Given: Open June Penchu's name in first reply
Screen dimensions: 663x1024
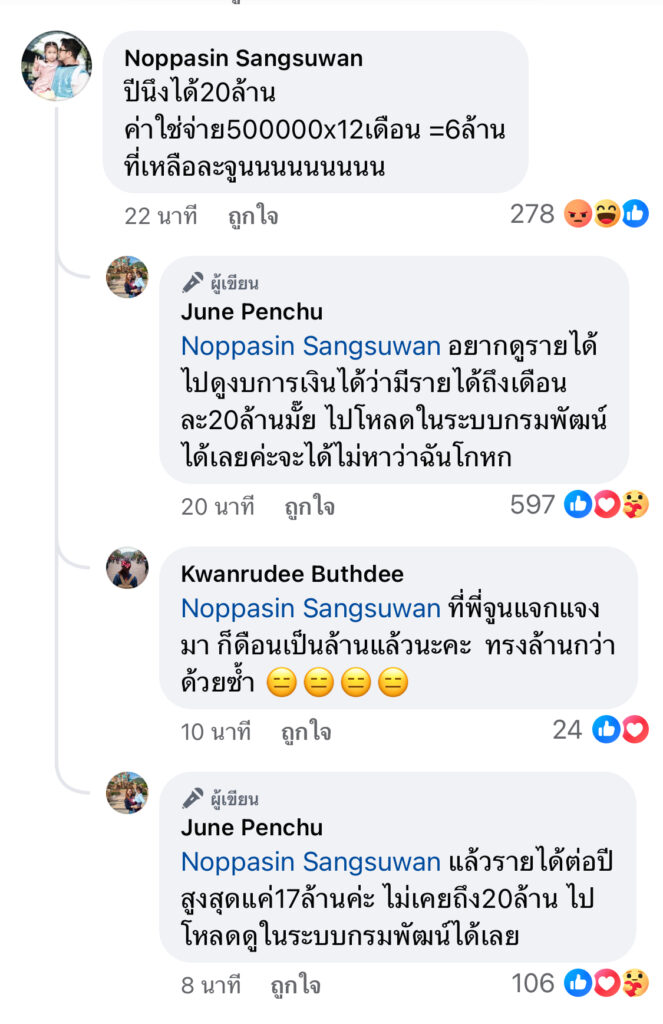Looking at the screenshot, I should pyautogui.click(x=251, y=312).
